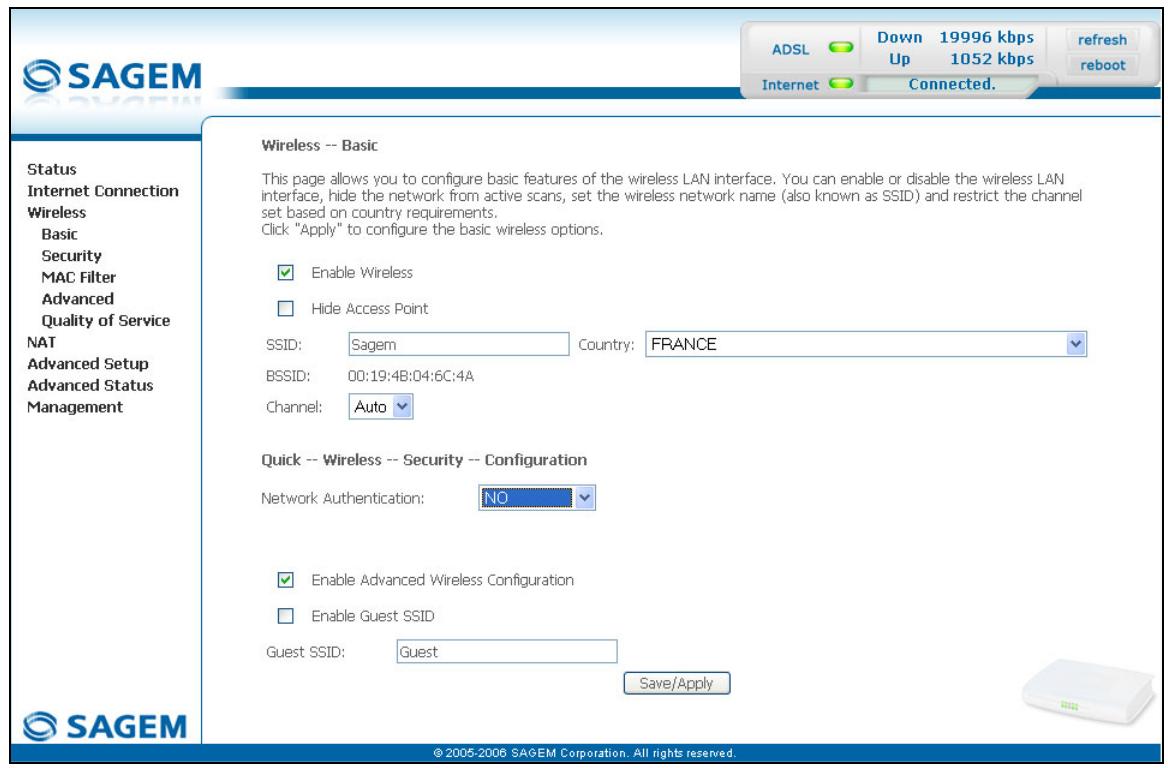The width and height of the screenshot is (1168, 768).
Task: Check the Enable Guest SSID checkbox
Action: click(285, 616)
